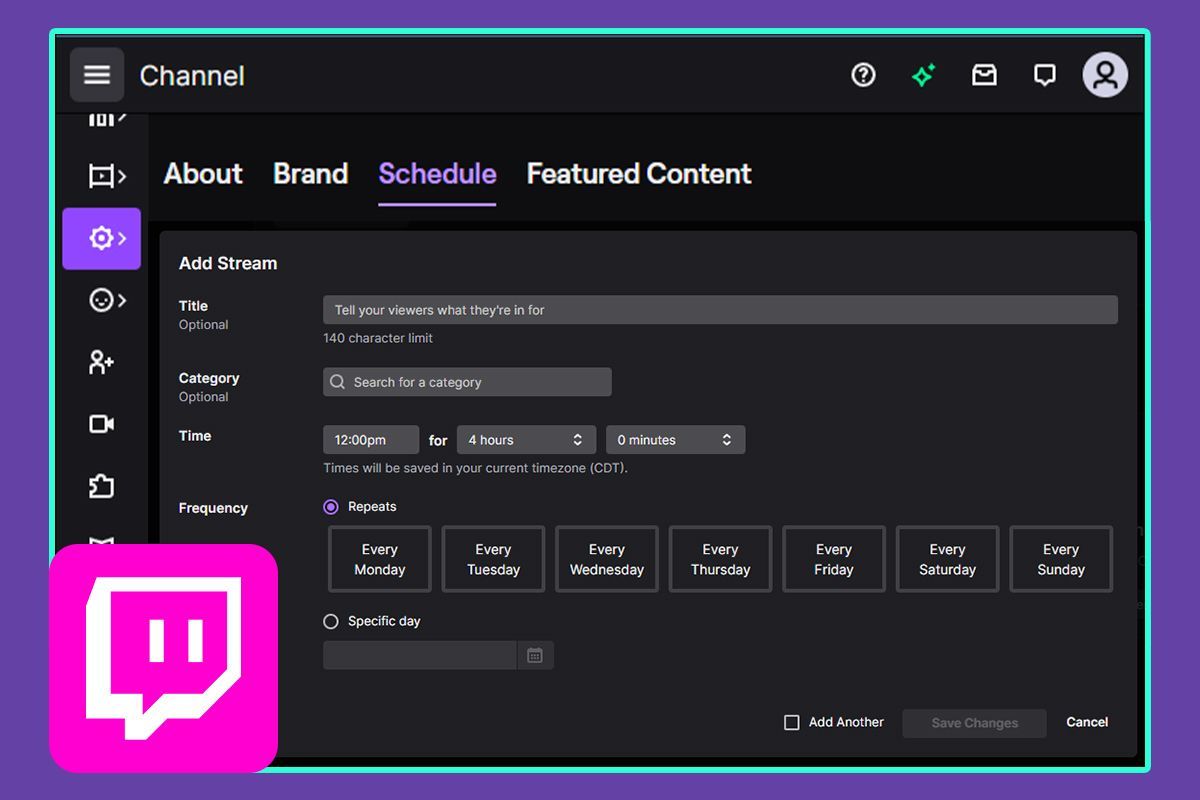Open the 4 hours duration dropdown
The height and width of the screenshot is (800, 1200).
526,440
